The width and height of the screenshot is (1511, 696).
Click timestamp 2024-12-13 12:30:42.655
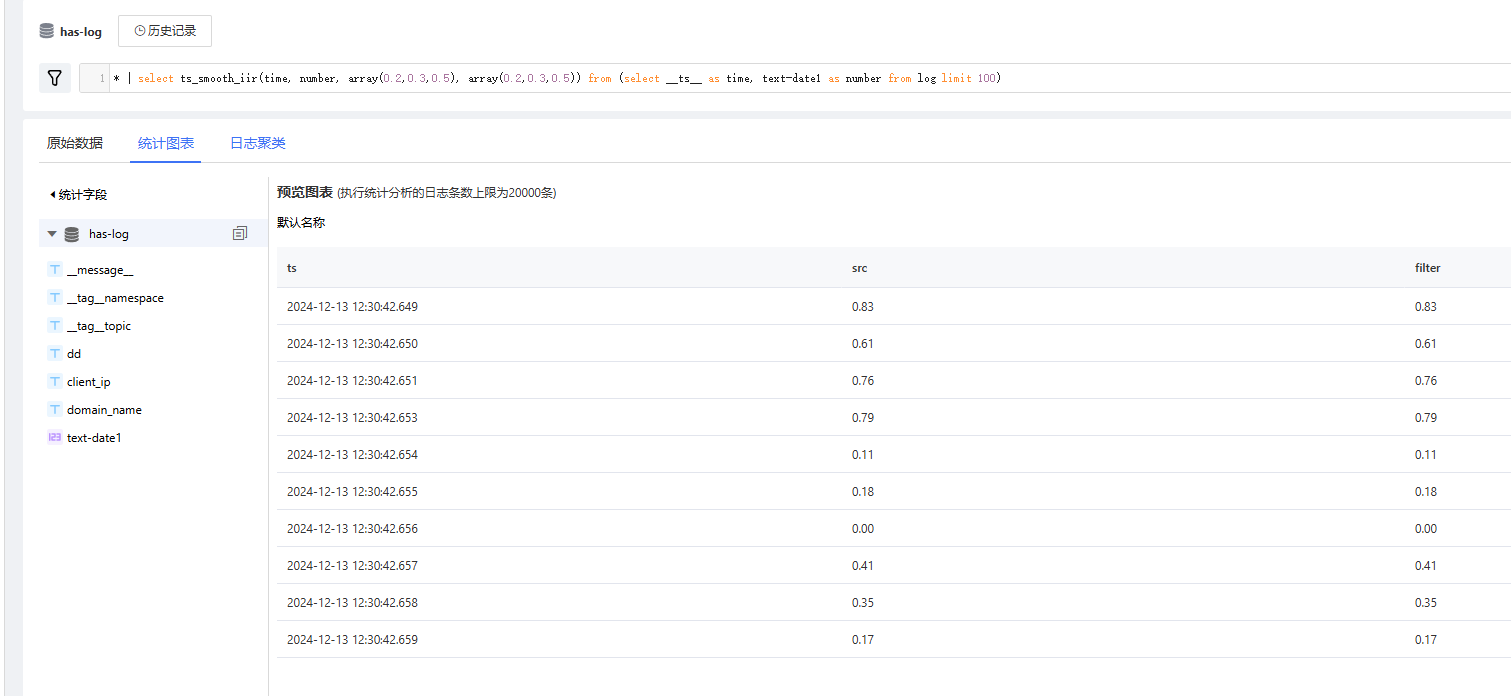tap(352, 492)
